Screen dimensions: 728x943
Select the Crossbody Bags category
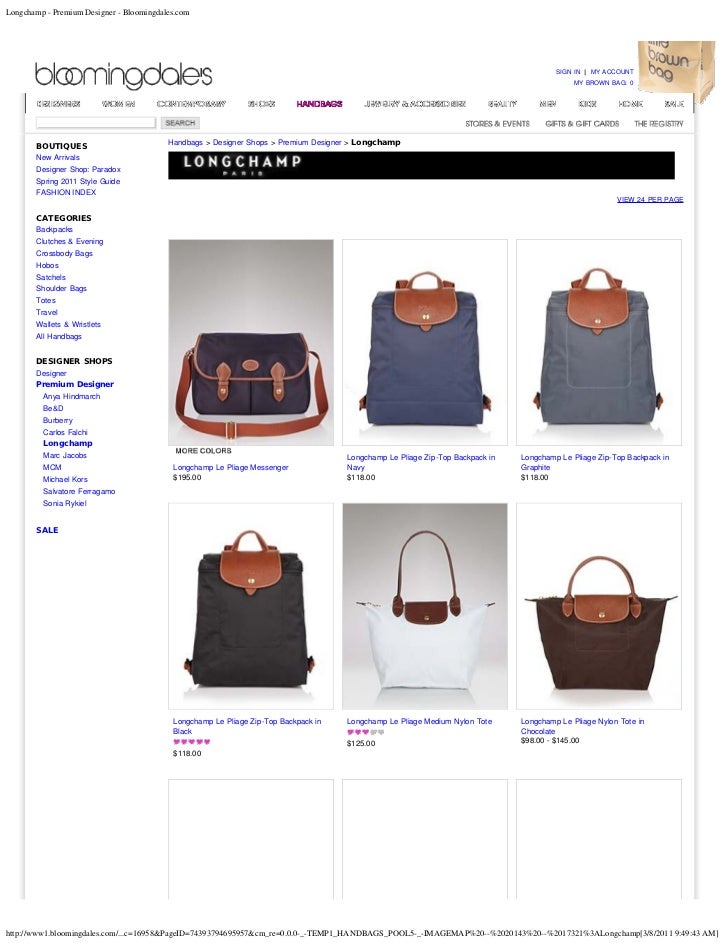coord(64,253)
